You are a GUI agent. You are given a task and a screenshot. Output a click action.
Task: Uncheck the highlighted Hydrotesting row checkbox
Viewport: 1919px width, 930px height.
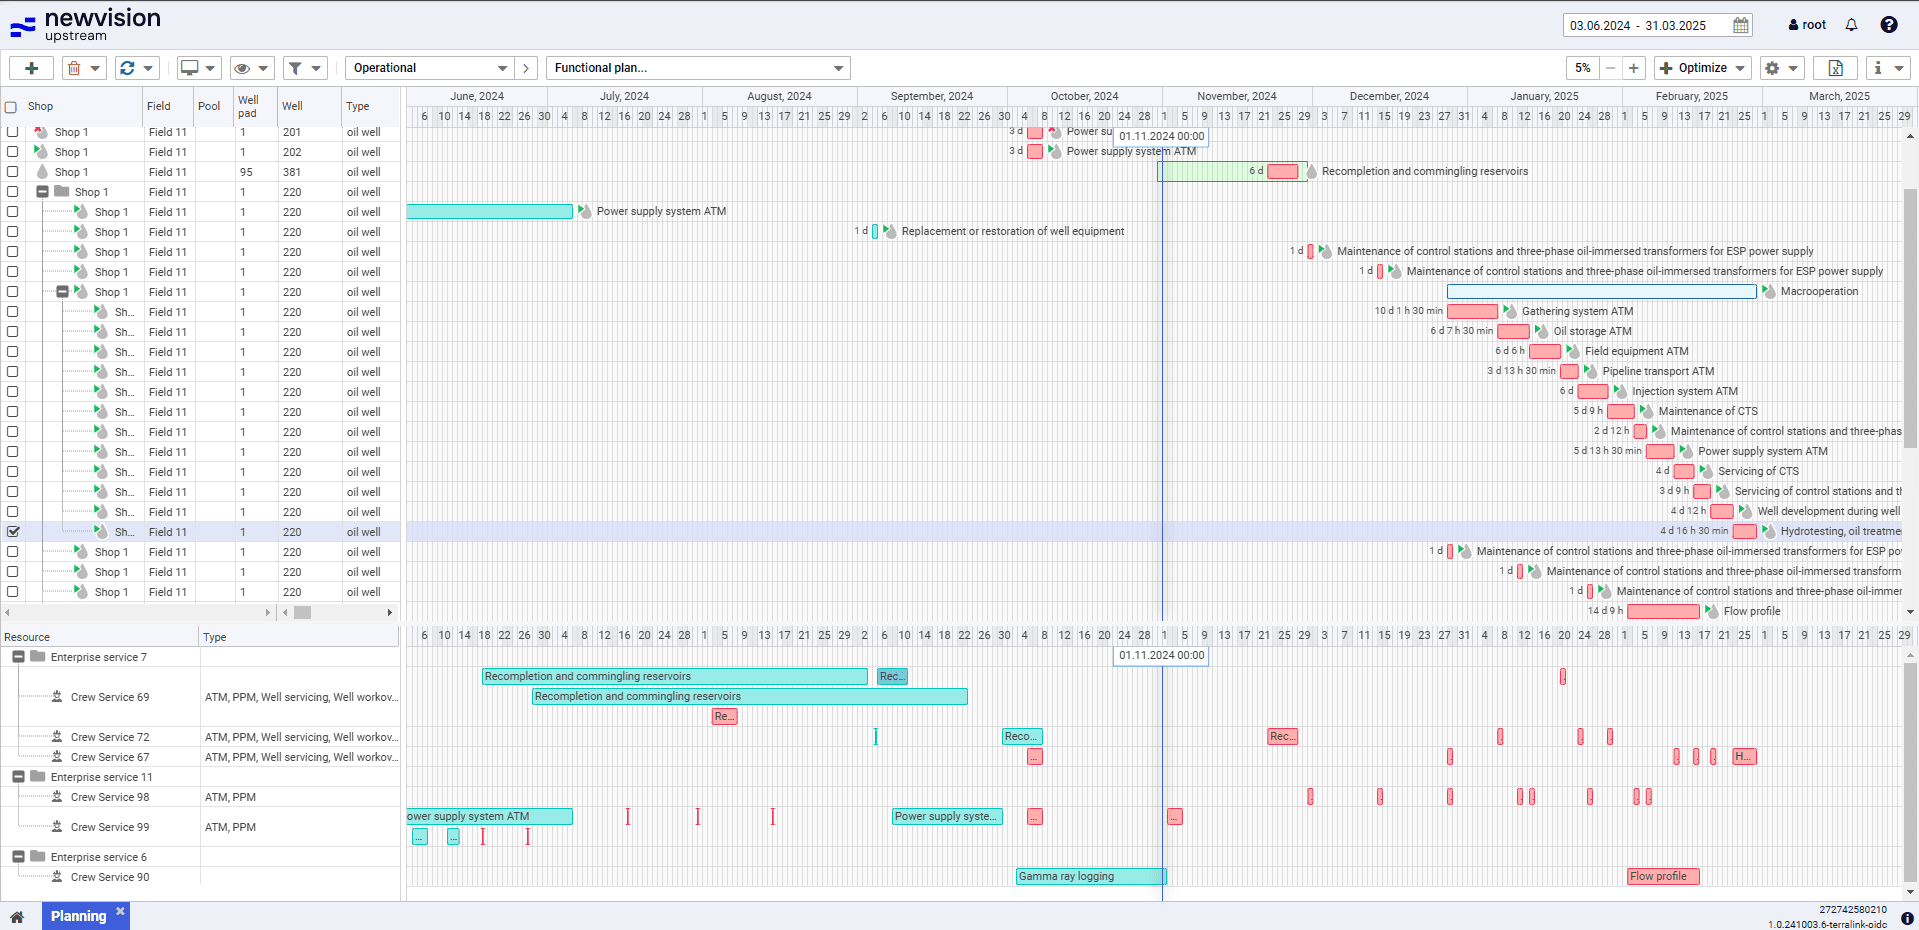[13, 532]
